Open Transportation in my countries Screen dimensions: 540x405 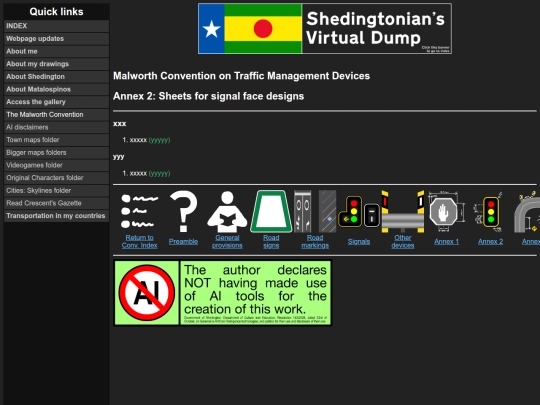click(56, 216)
